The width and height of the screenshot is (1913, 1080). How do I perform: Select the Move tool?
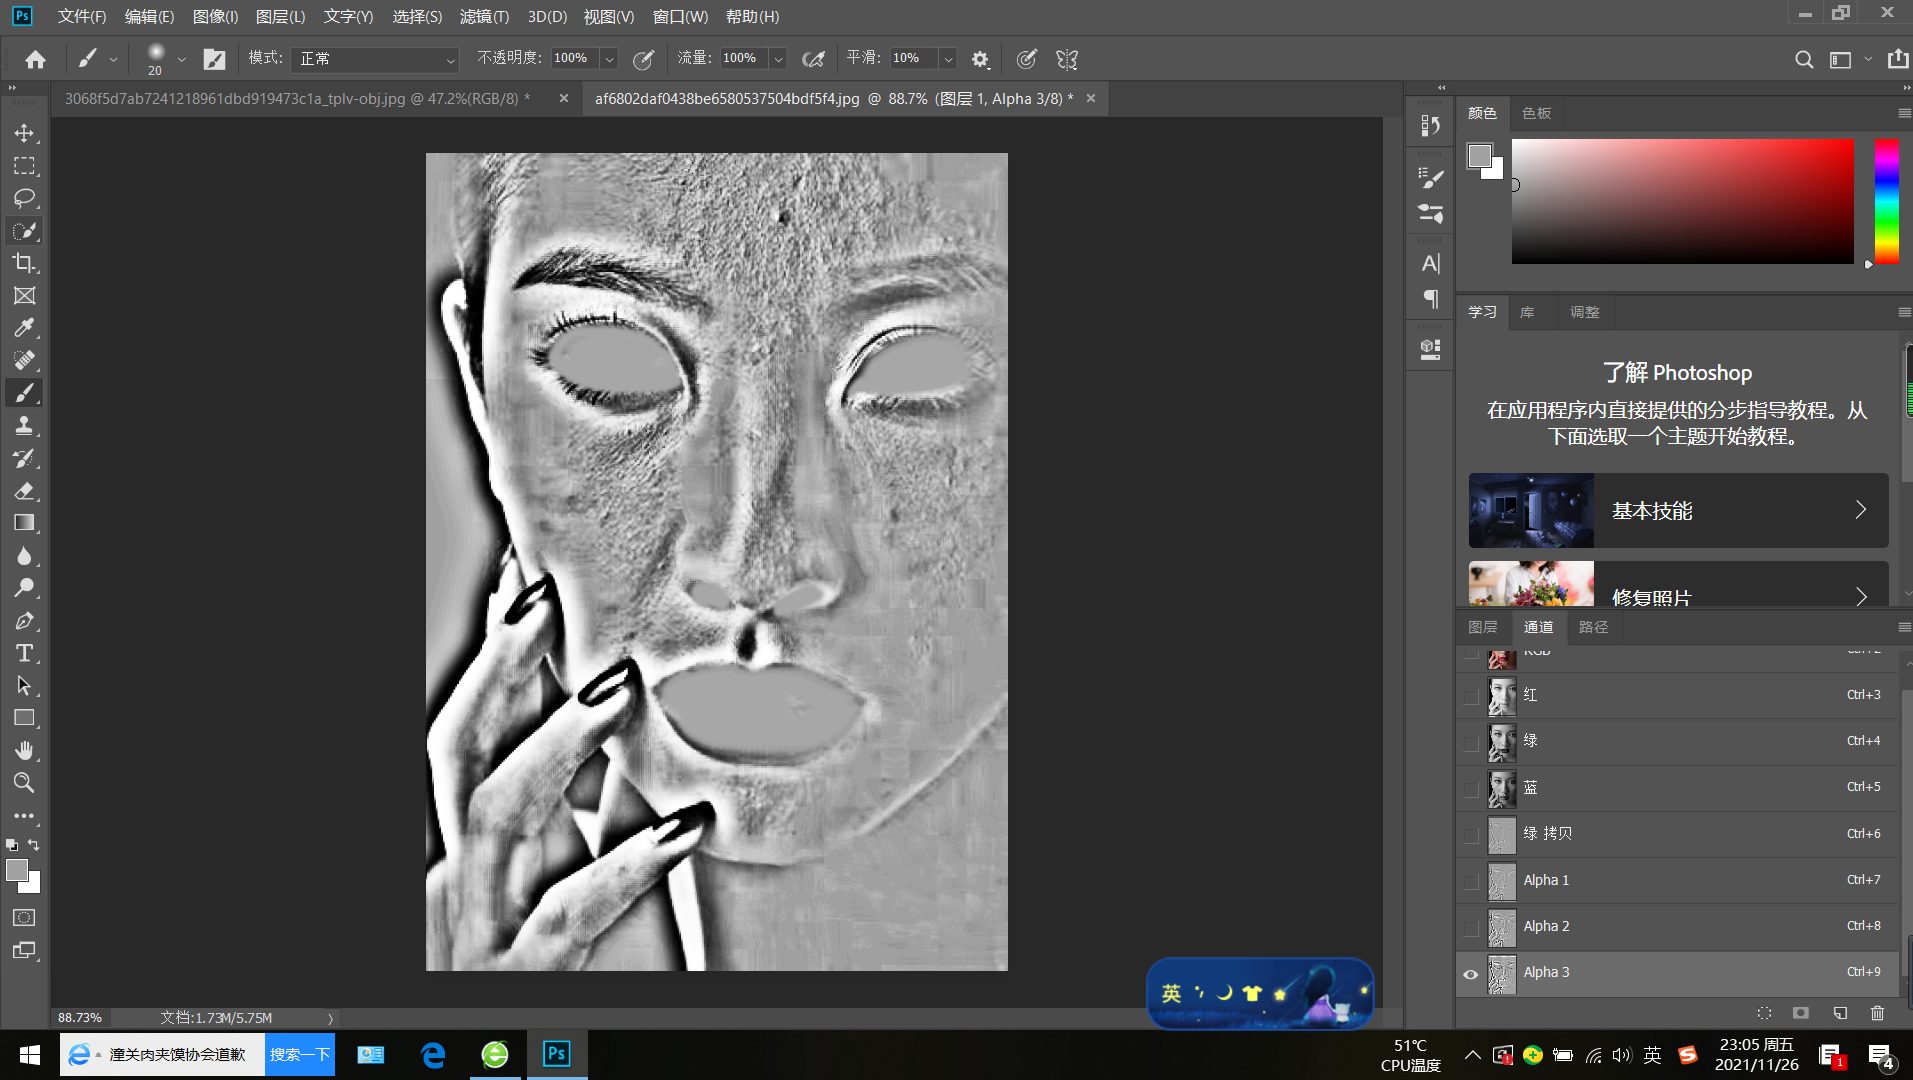click(x=24, y=133)
